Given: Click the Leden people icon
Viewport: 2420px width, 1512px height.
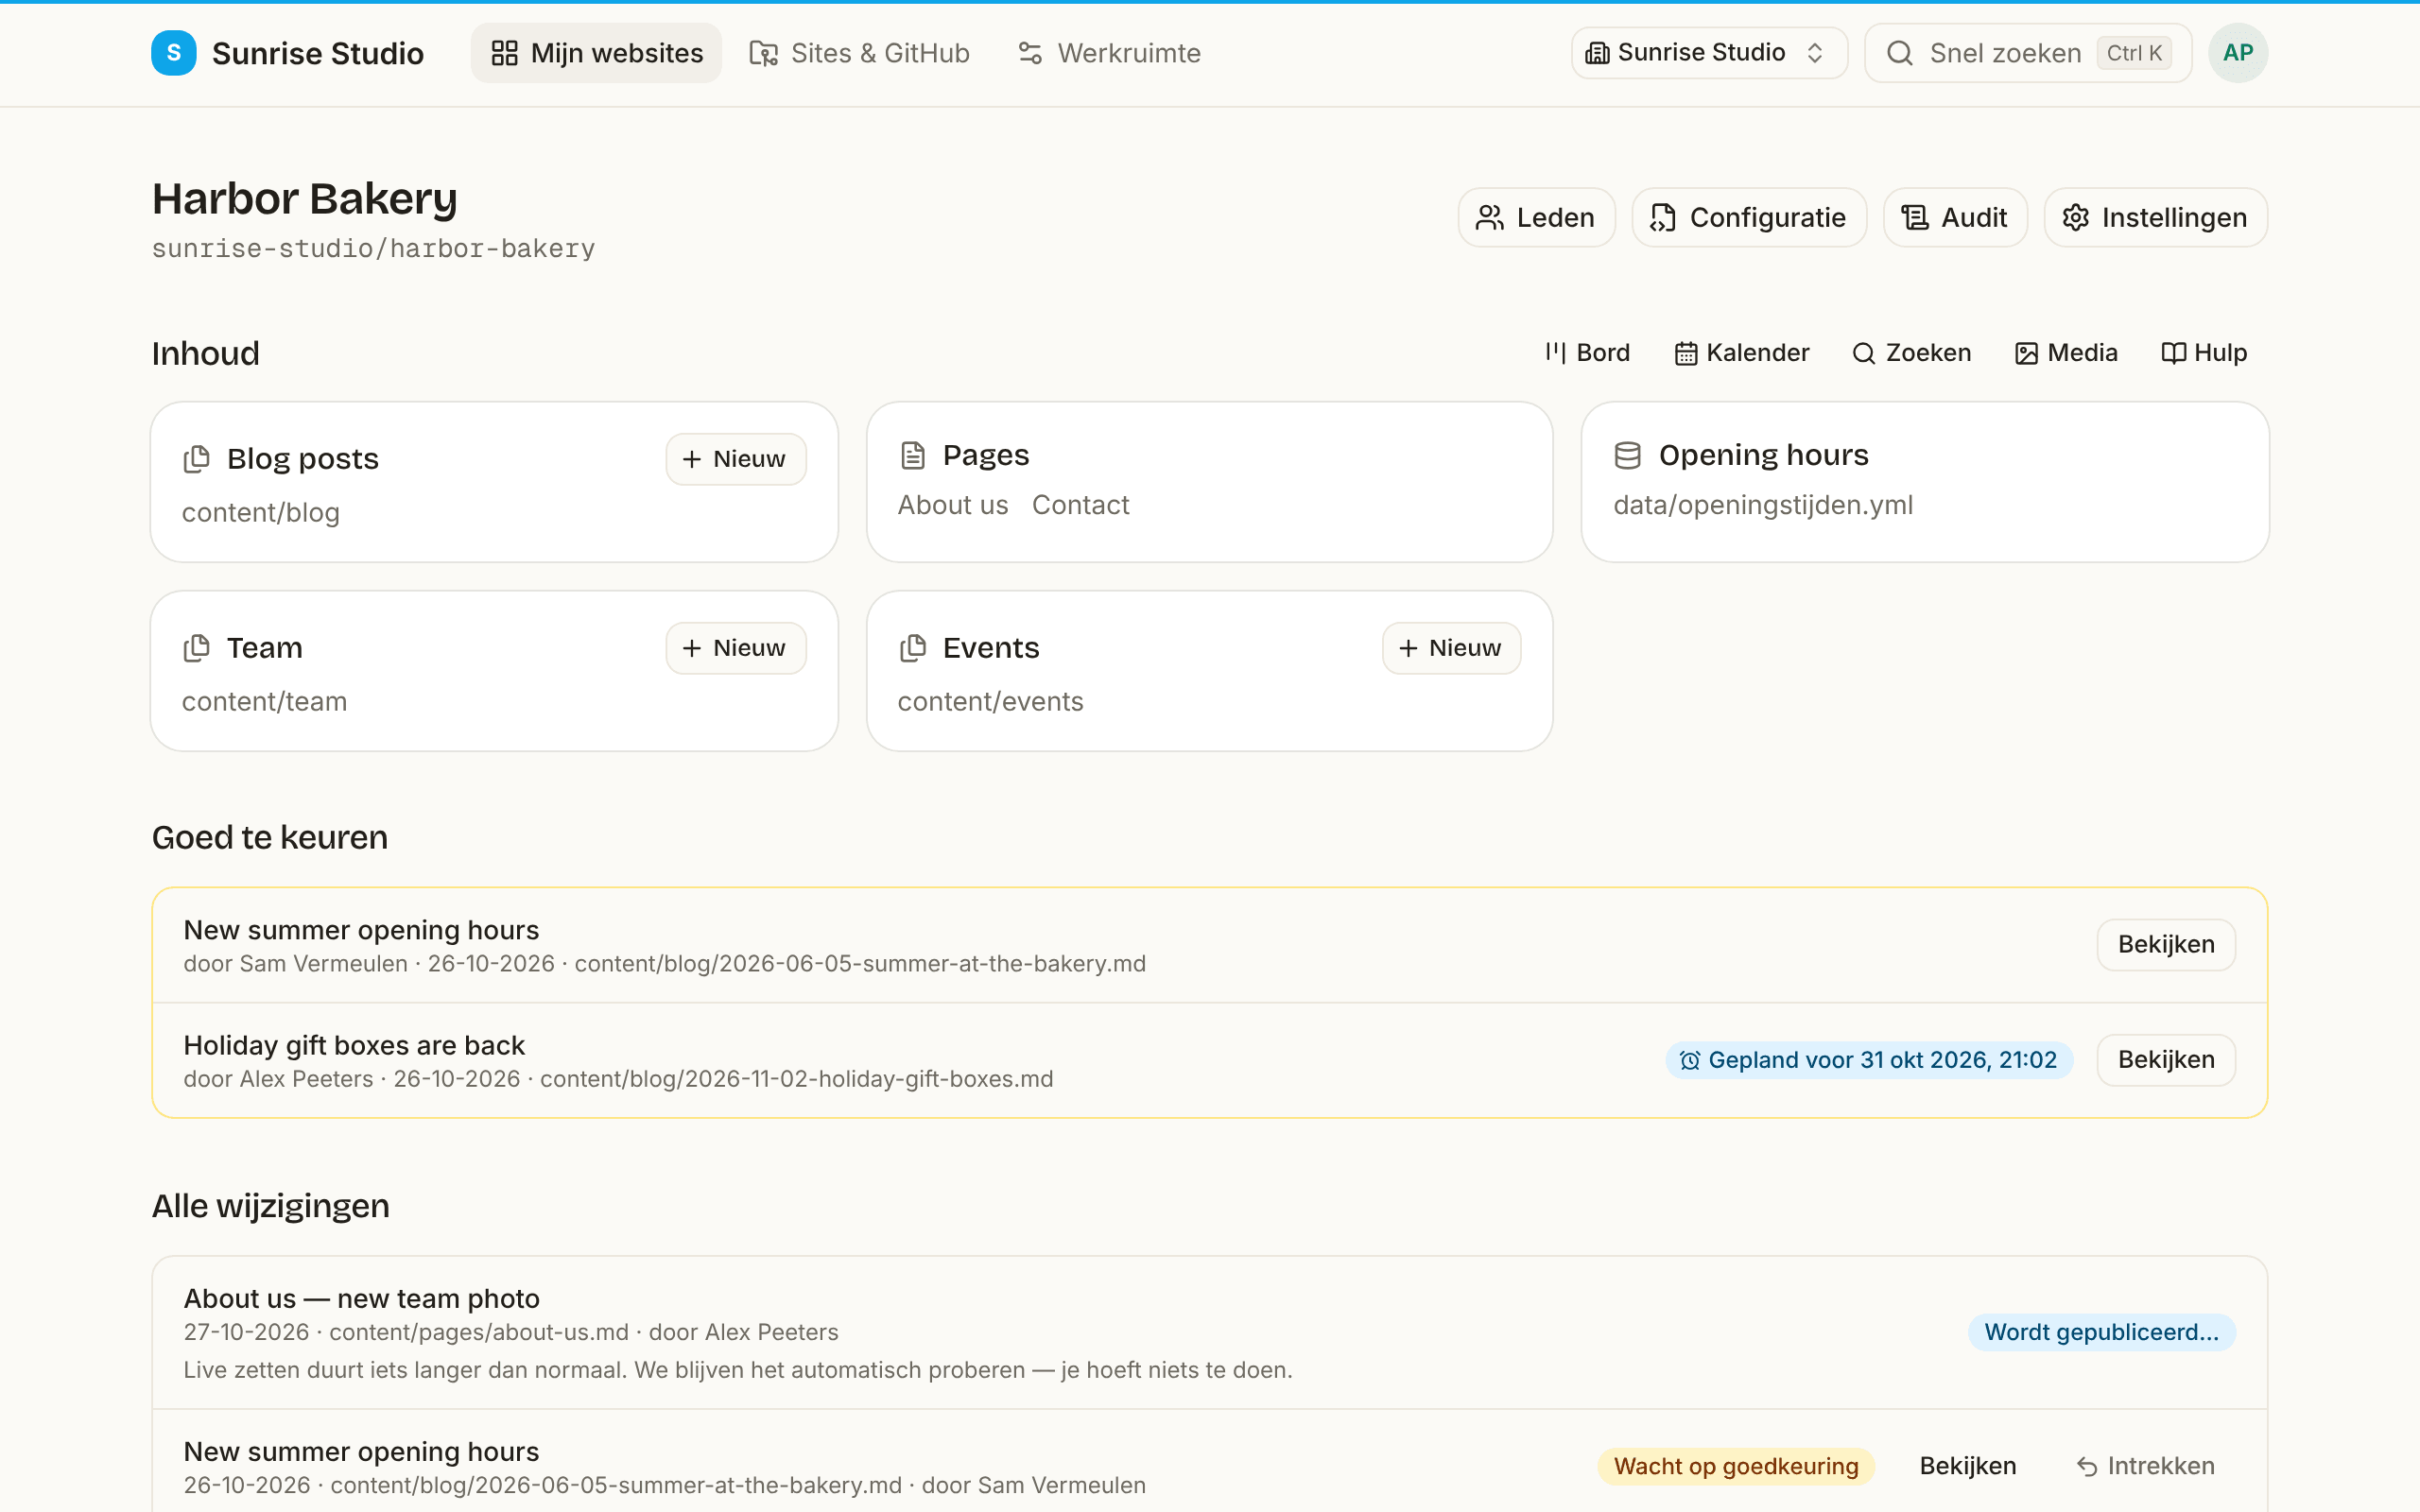Looking at the screenshot, I should click(x=1490, y=217).
